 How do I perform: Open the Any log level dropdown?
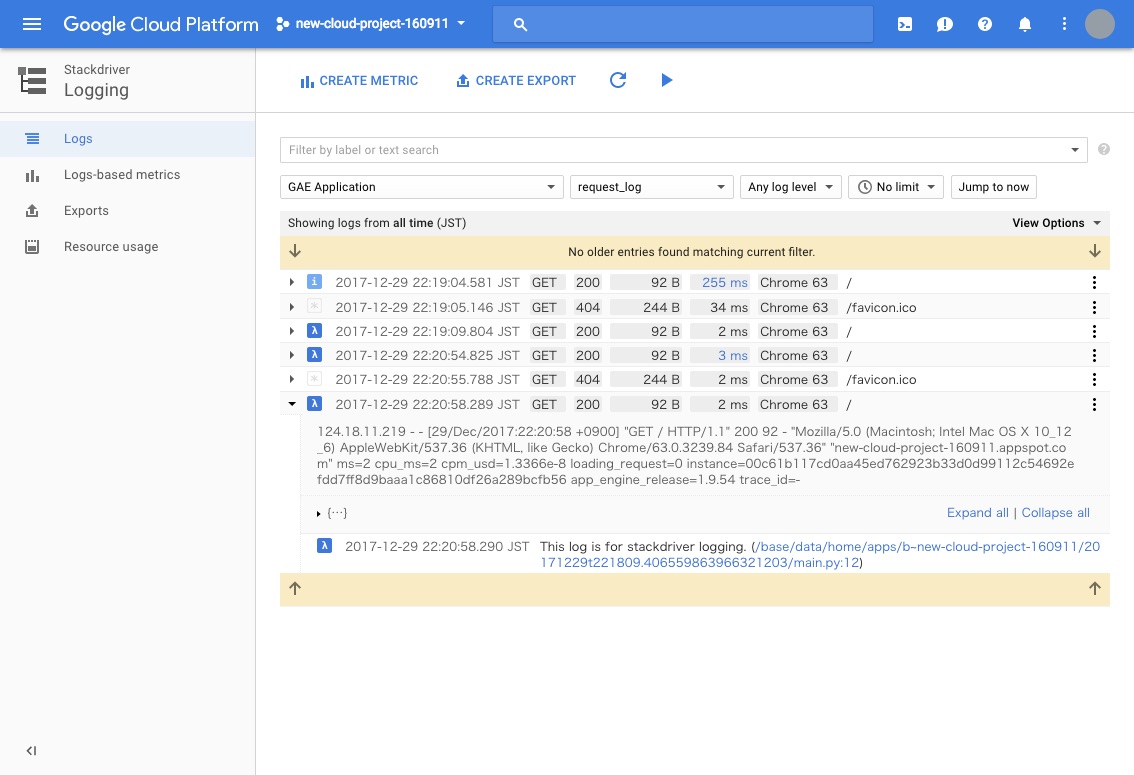pos(790,187)
